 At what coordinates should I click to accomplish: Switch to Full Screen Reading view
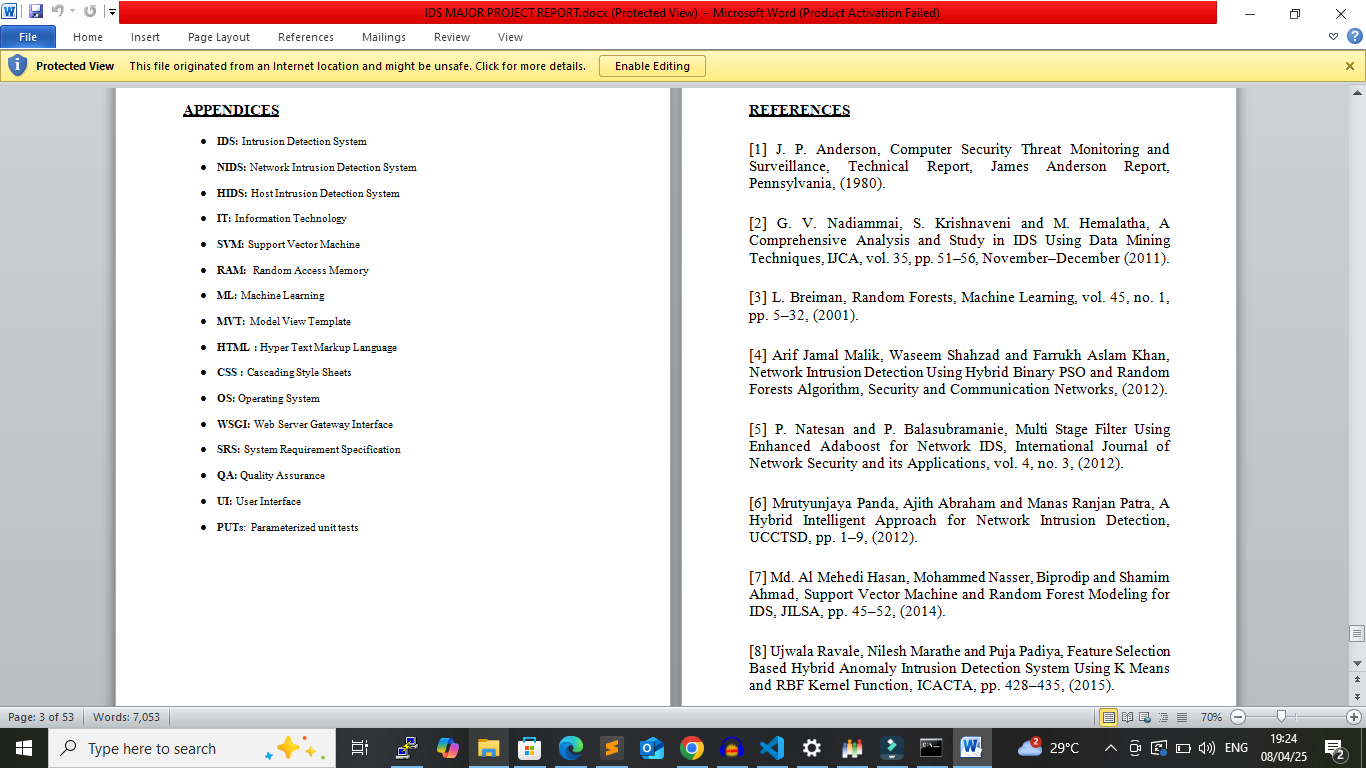click(x=1128, y=717)
